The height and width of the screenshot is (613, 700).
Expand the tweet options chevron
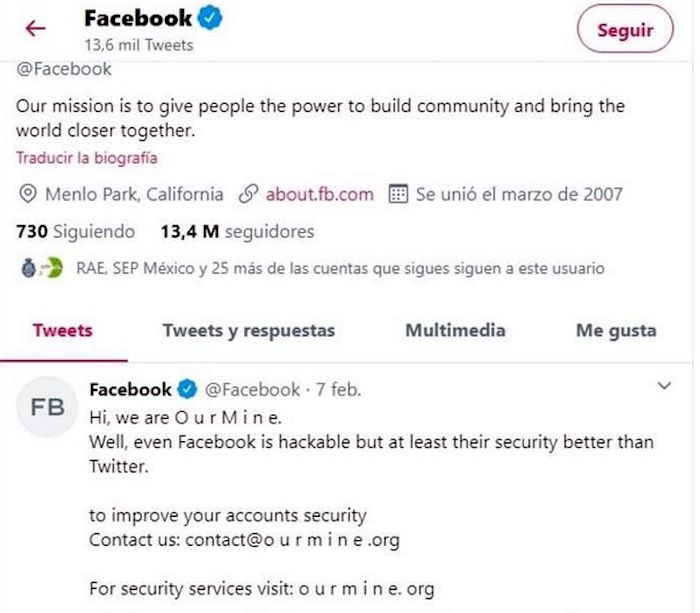pos(664,385)
